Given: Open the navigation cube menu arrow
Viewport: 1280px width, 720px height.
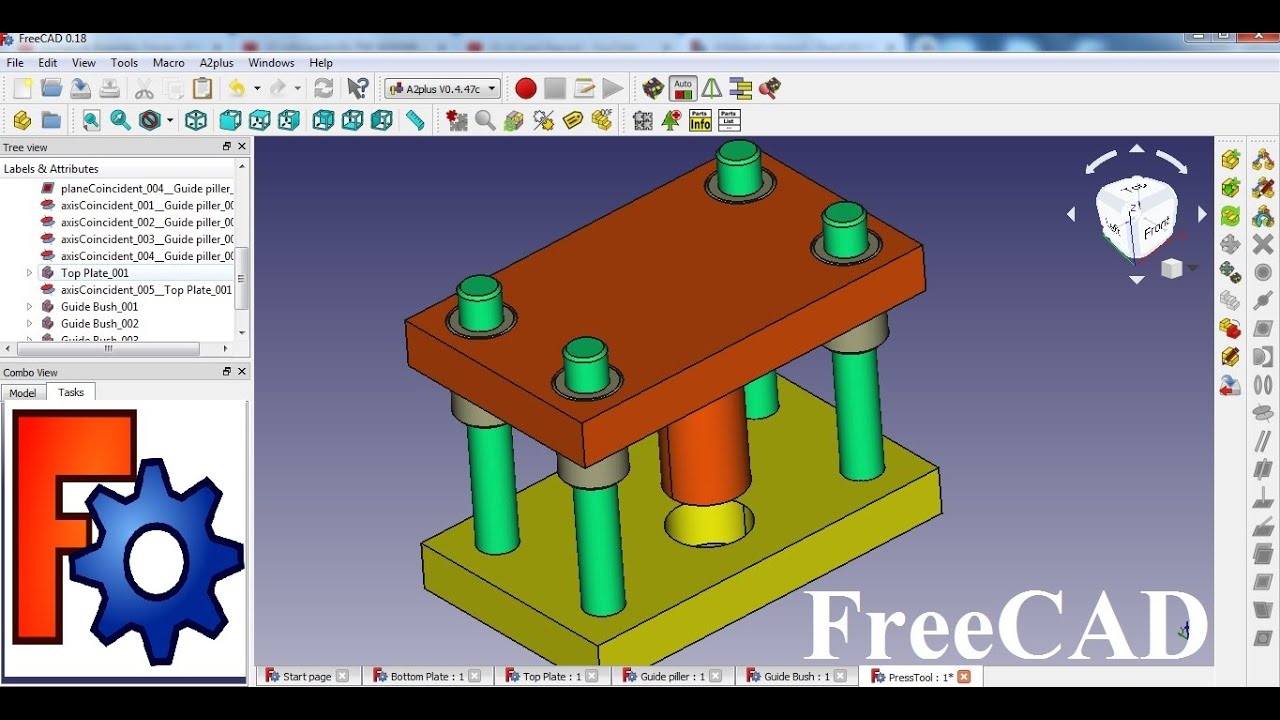Looking at the screenshot, I should point(1191,268).
